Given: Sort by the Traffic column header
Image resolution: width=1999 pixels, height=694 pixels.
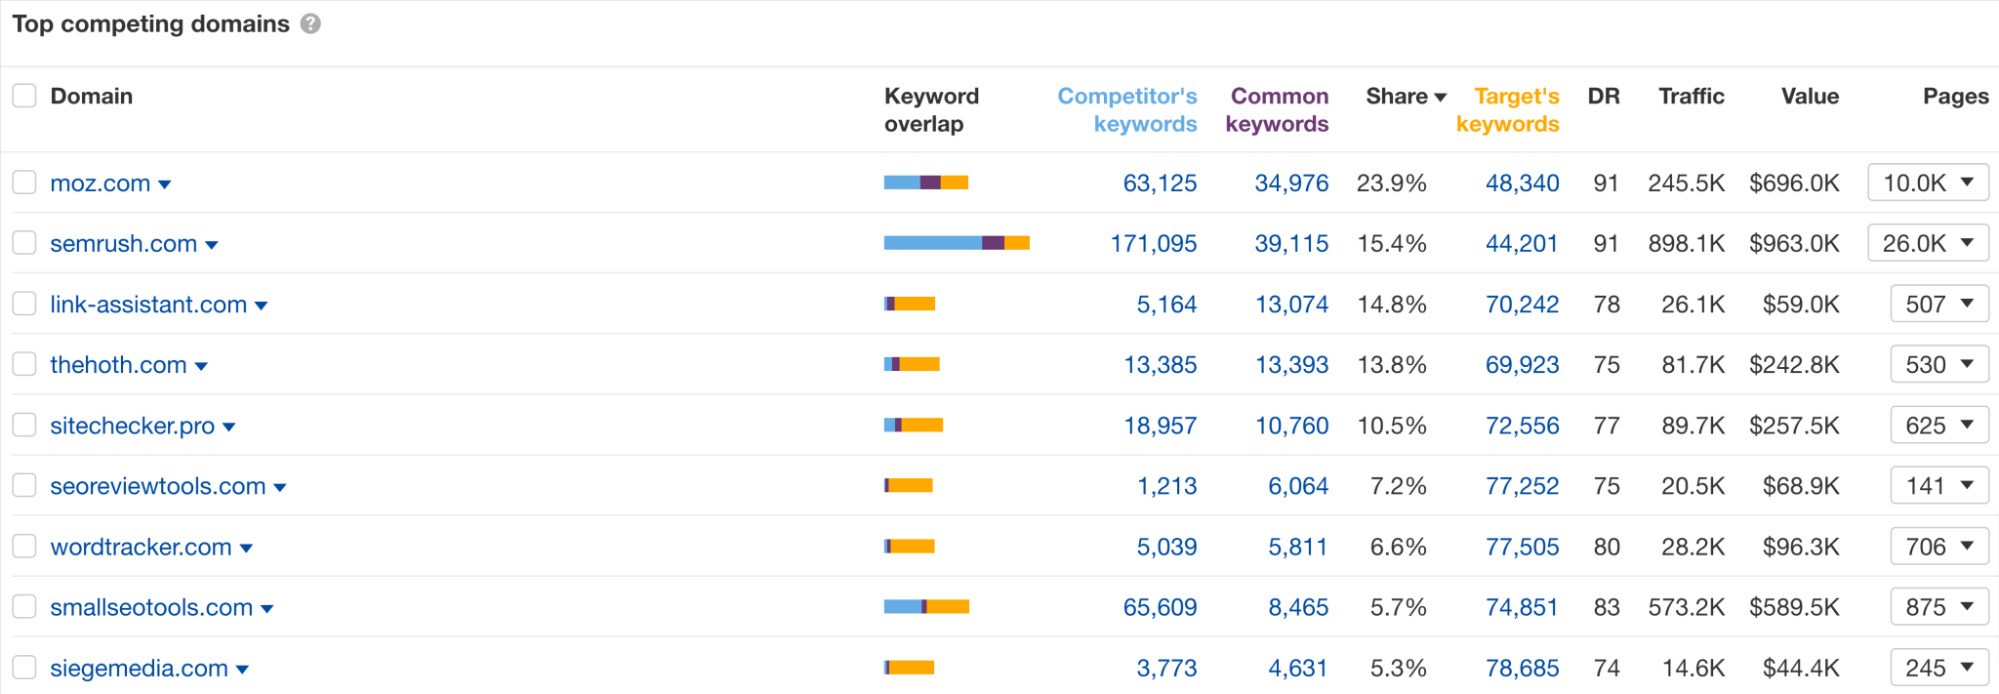Looking at the screenshot, I should pyautogui.click(x=1691, y=96).
